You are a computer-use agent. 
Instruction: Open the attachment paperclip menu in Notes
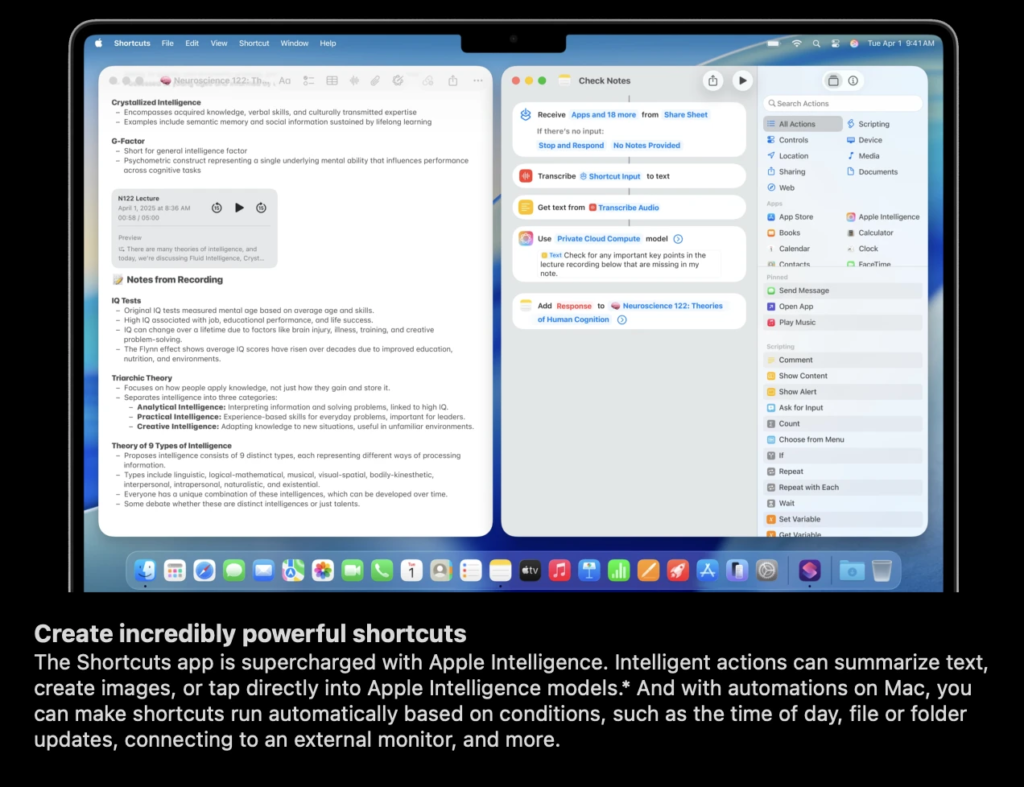pyautogui.click(x=375, y=80)
